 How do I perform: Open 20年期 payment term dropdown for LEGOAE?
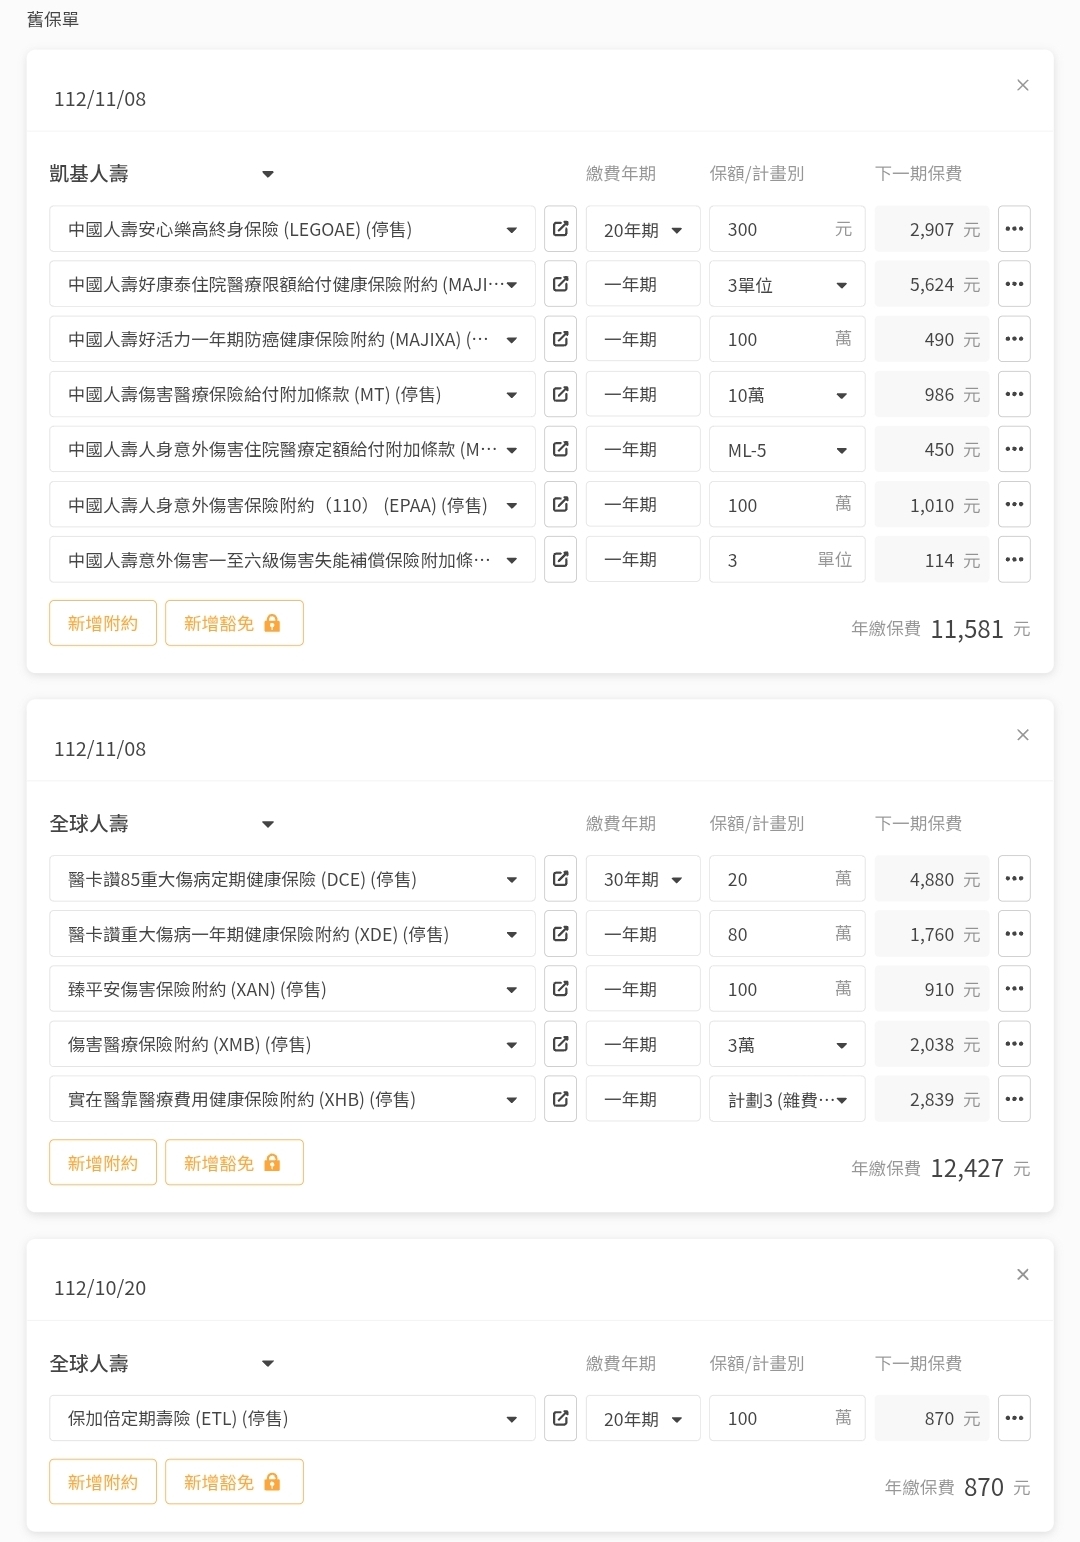643,229
